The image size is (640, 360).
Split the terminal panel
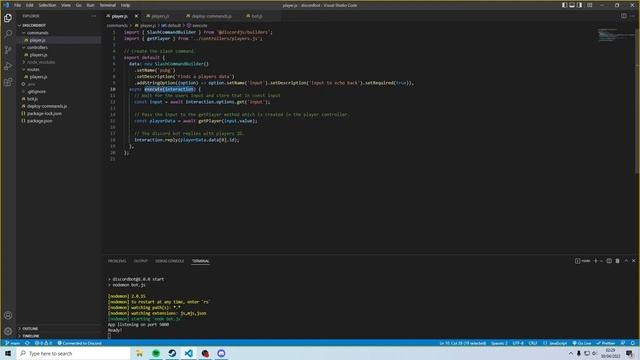pos(609,261)
